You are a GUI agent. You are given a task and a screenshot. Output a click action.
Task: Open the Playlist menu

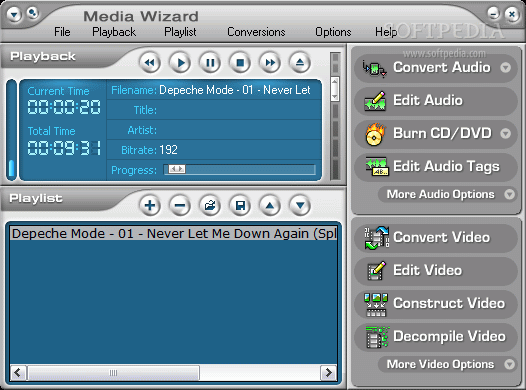pos(180,32)
